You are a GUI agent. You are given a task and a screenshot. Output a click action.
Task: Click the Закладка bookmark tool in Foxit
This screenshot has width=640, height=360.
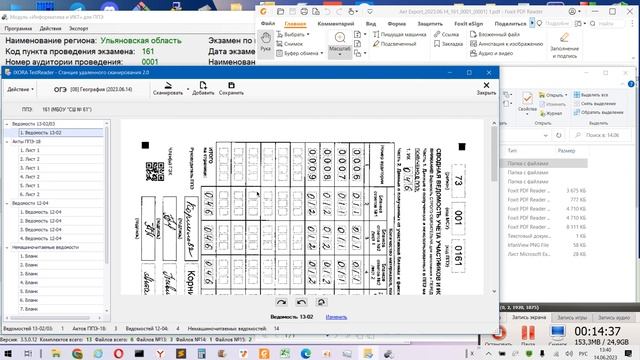(448, 44)
